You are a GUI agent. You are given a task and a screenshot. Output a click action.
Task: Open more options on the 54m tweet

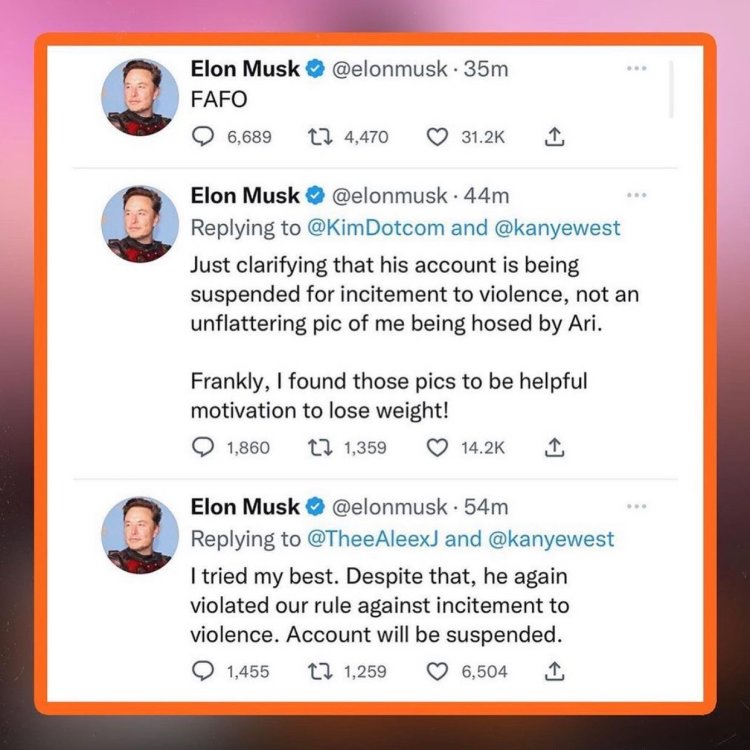[637, 507]
